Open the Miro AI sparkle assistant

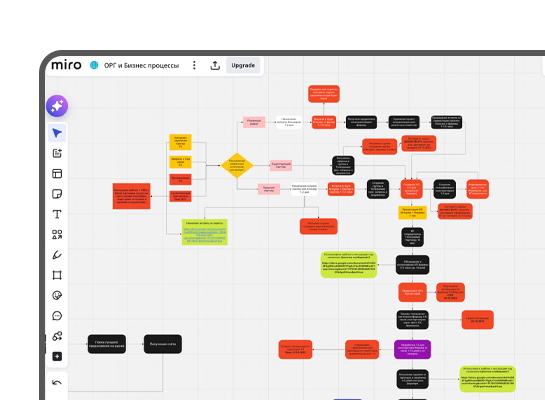pyautogui.click(x=57, y=106)
